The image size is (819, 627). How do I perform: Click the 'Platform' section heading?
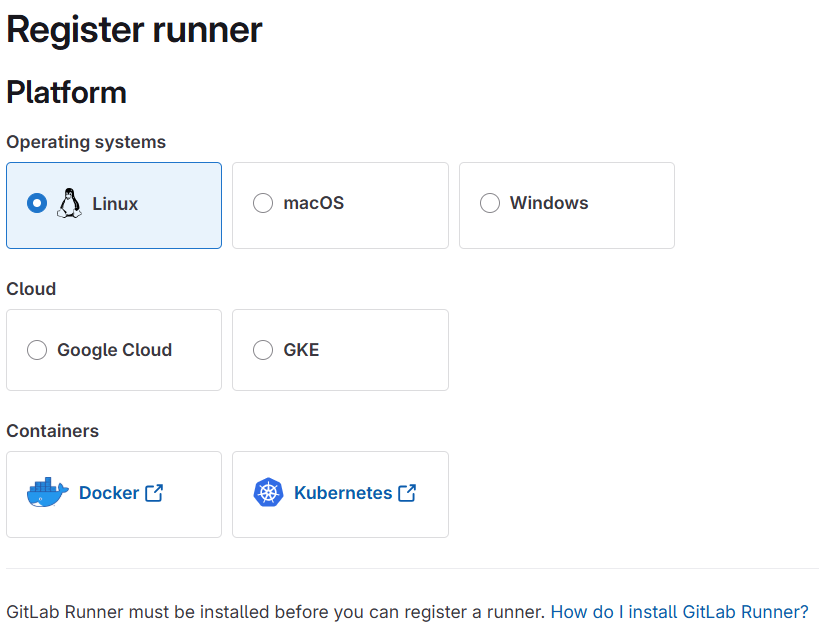66,93
